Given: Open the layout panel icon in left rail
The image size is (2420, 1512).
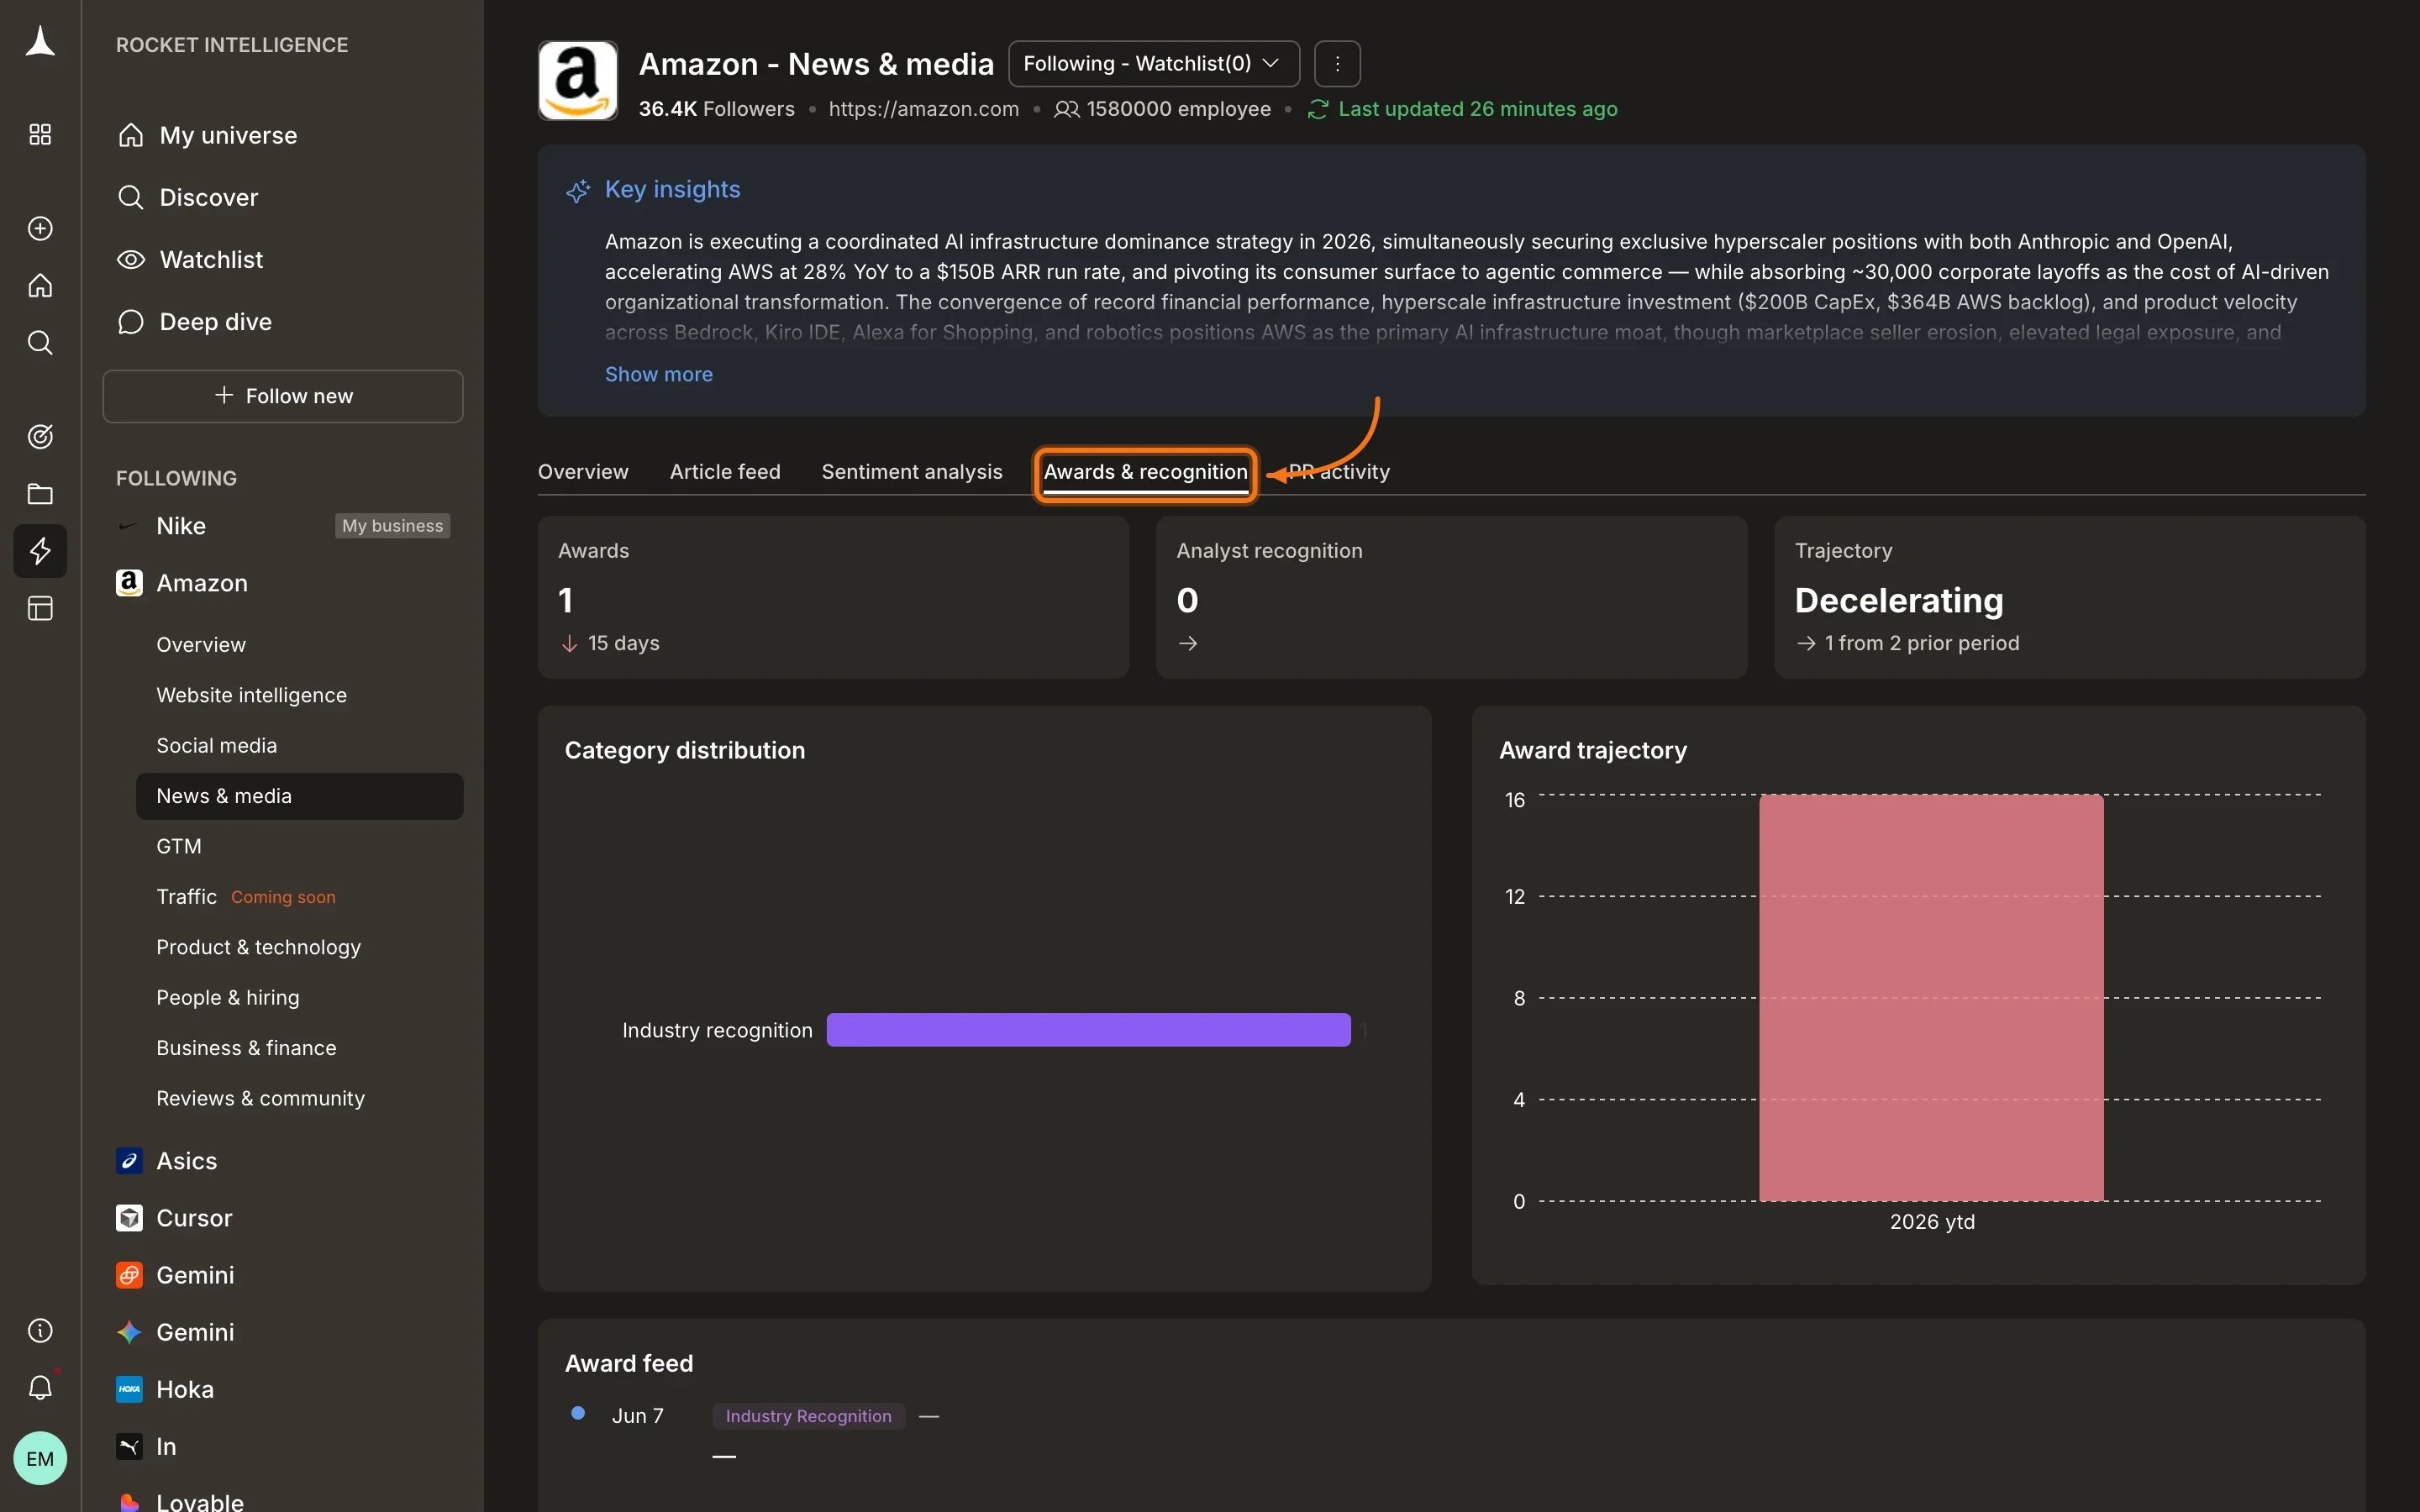Looking at the screenshot, I should (40, 608).
